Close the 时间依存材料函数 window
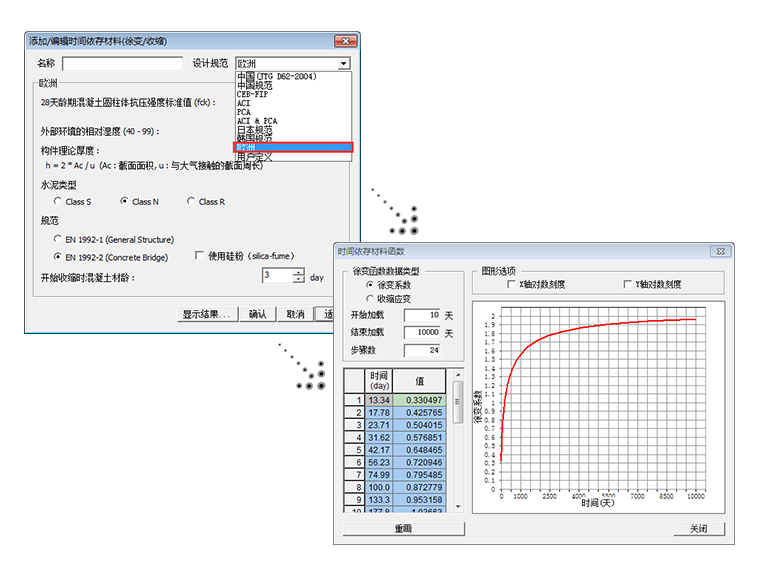The height and width of the screenshot is (577, 760). 721,251
